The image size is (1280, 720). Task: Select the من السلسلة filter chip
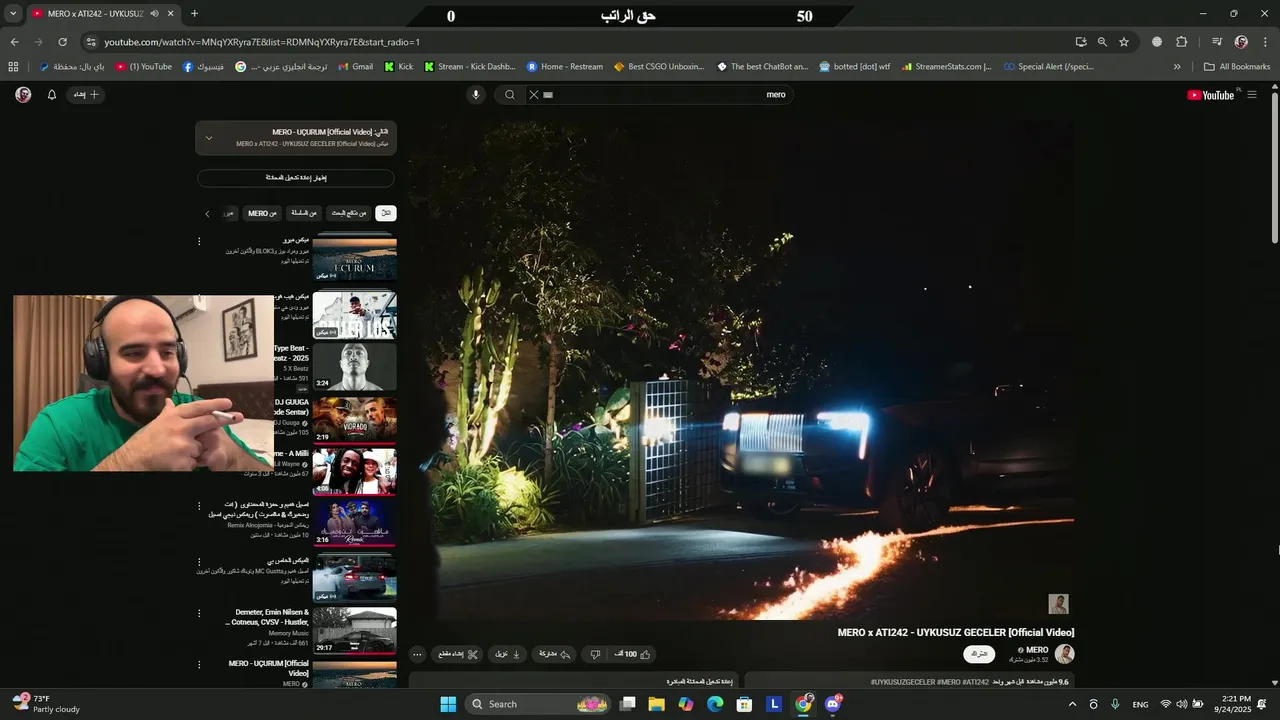[x=304, y=213]
